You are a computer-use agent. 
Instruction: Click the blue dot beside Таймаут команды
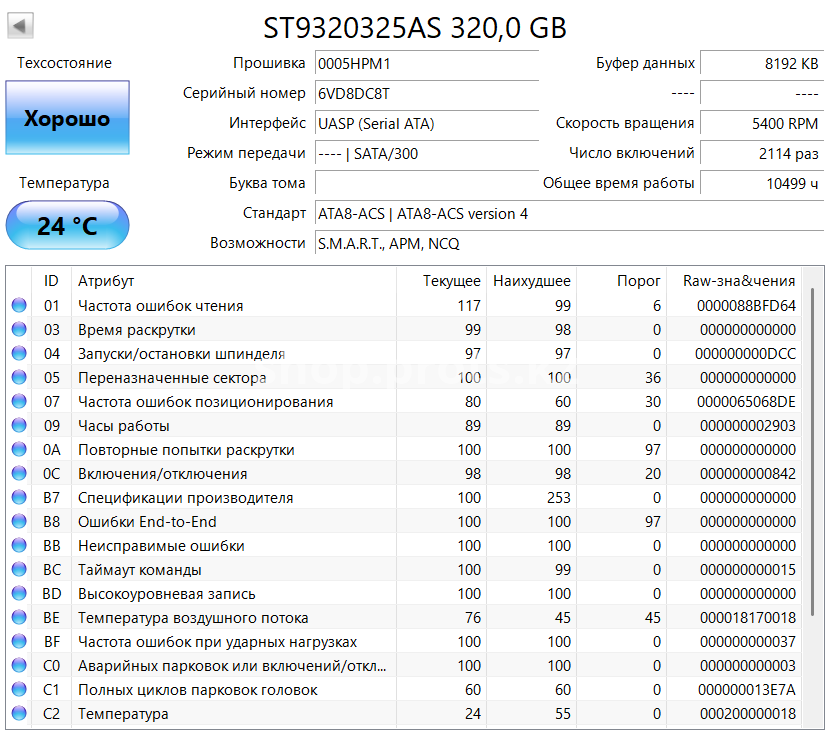click(x=17, y=570)
